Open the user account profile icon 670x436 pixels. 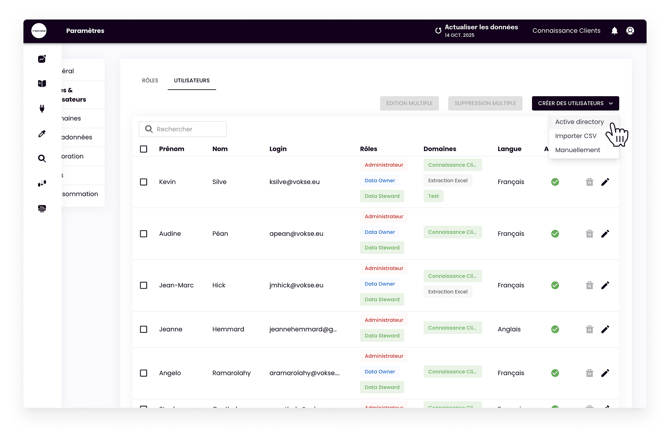click(630, 31)
